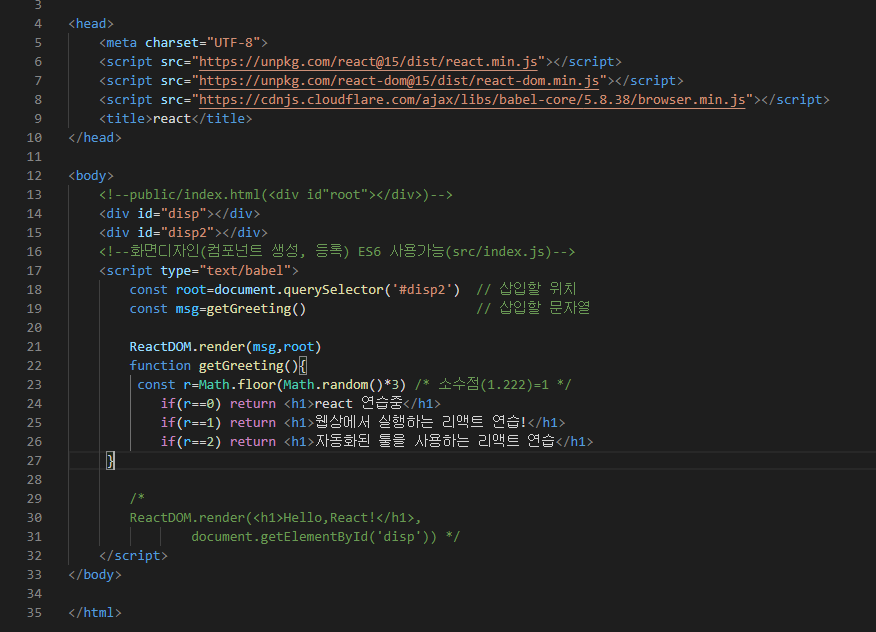This screenshot has height=632, width=876.
Task: Click line number 35 in the gutter
Action: click(x=34, y=612)
